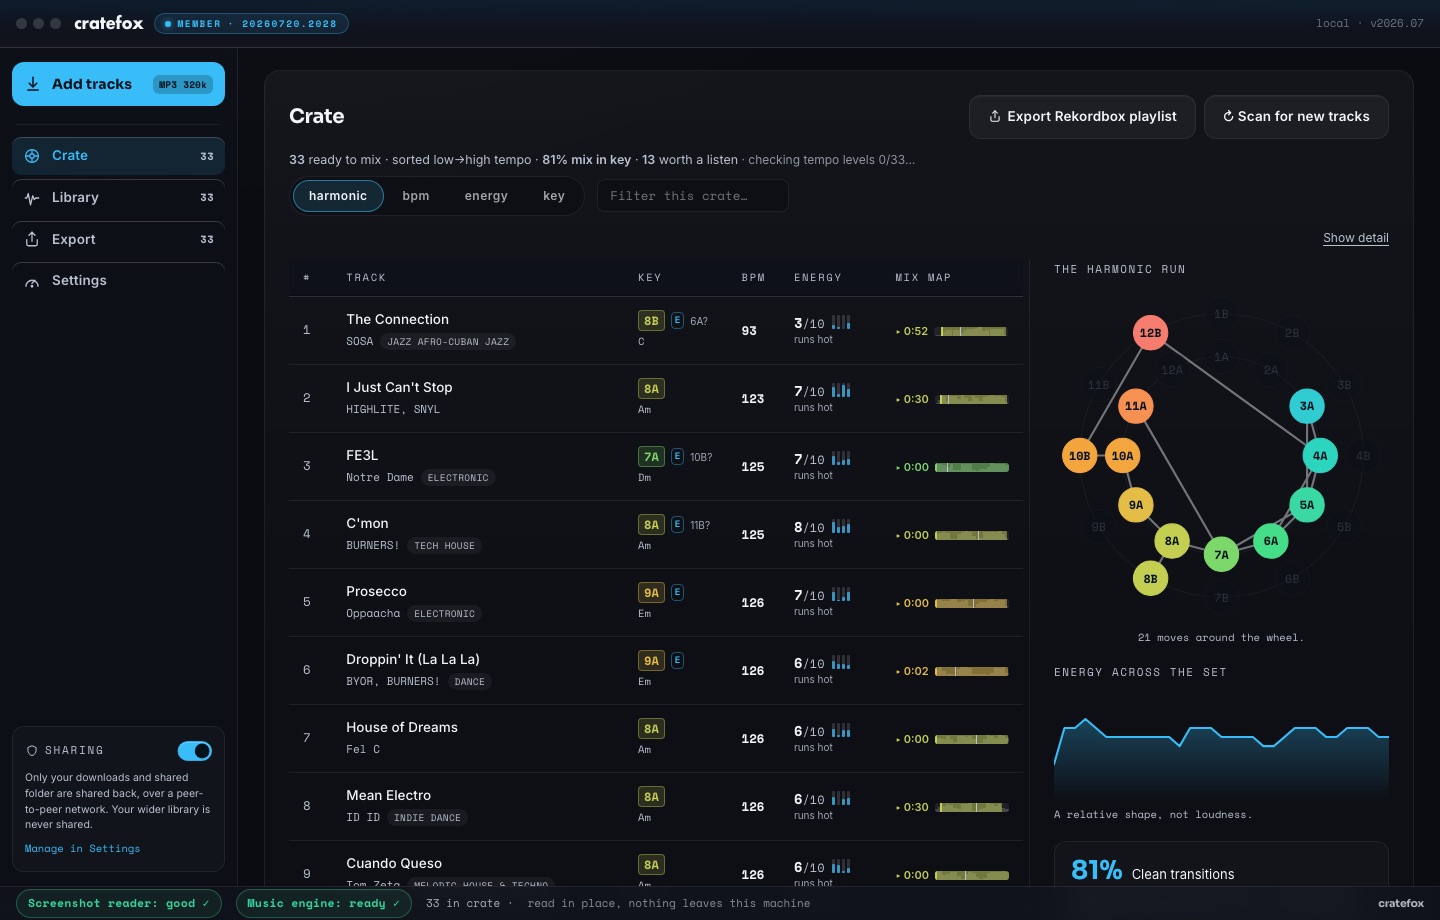The height and width of the screenshot is (920, 1440).
Task: Click energy bars icon for The Connection
Action: point(841,322)
